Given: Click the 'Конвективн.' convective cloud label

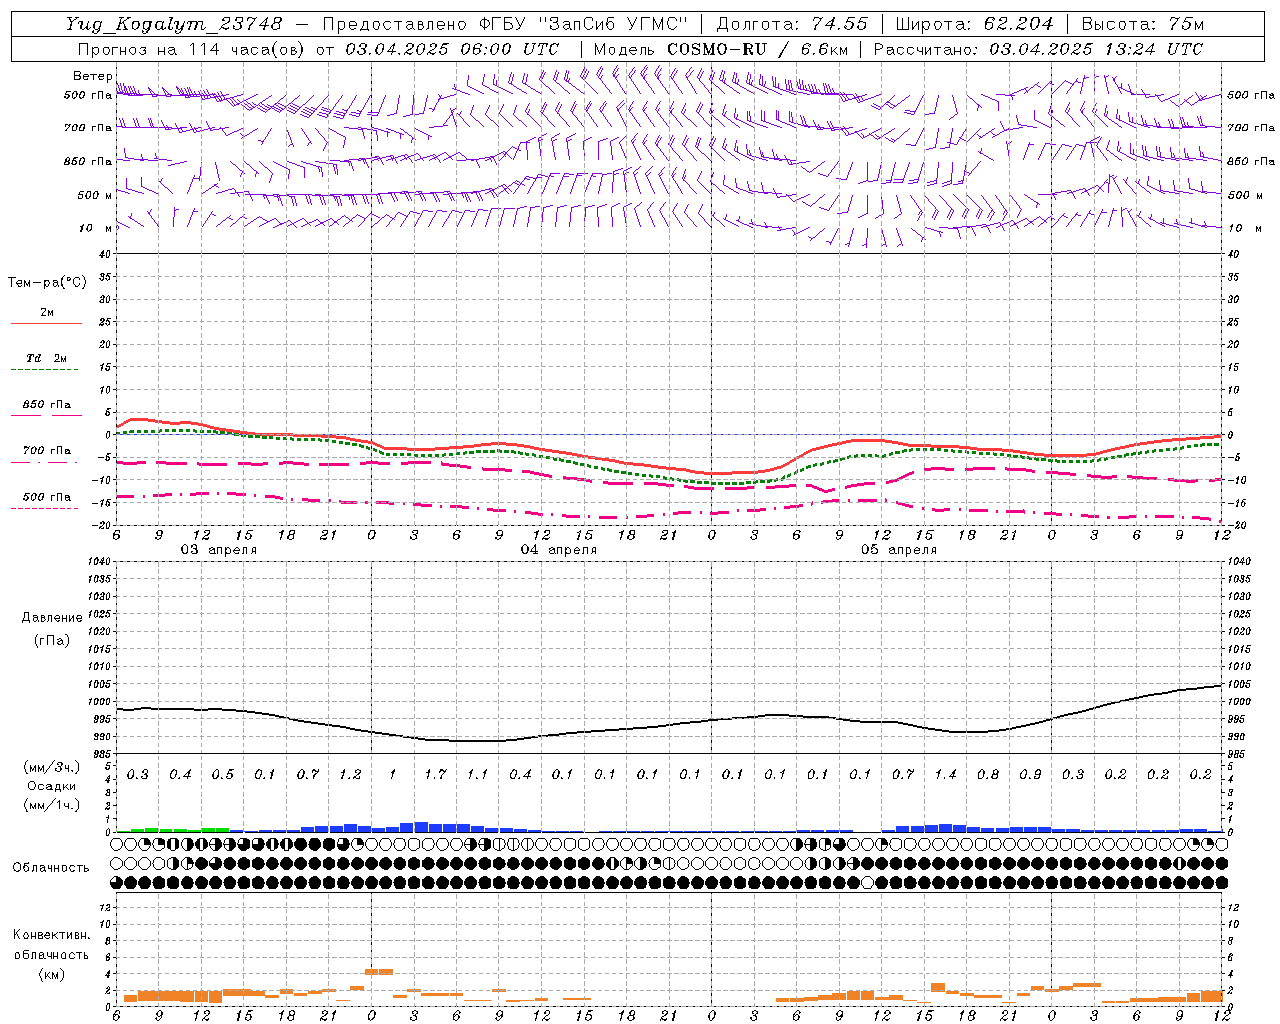Looking at the screenshot, I should (51, 935).
